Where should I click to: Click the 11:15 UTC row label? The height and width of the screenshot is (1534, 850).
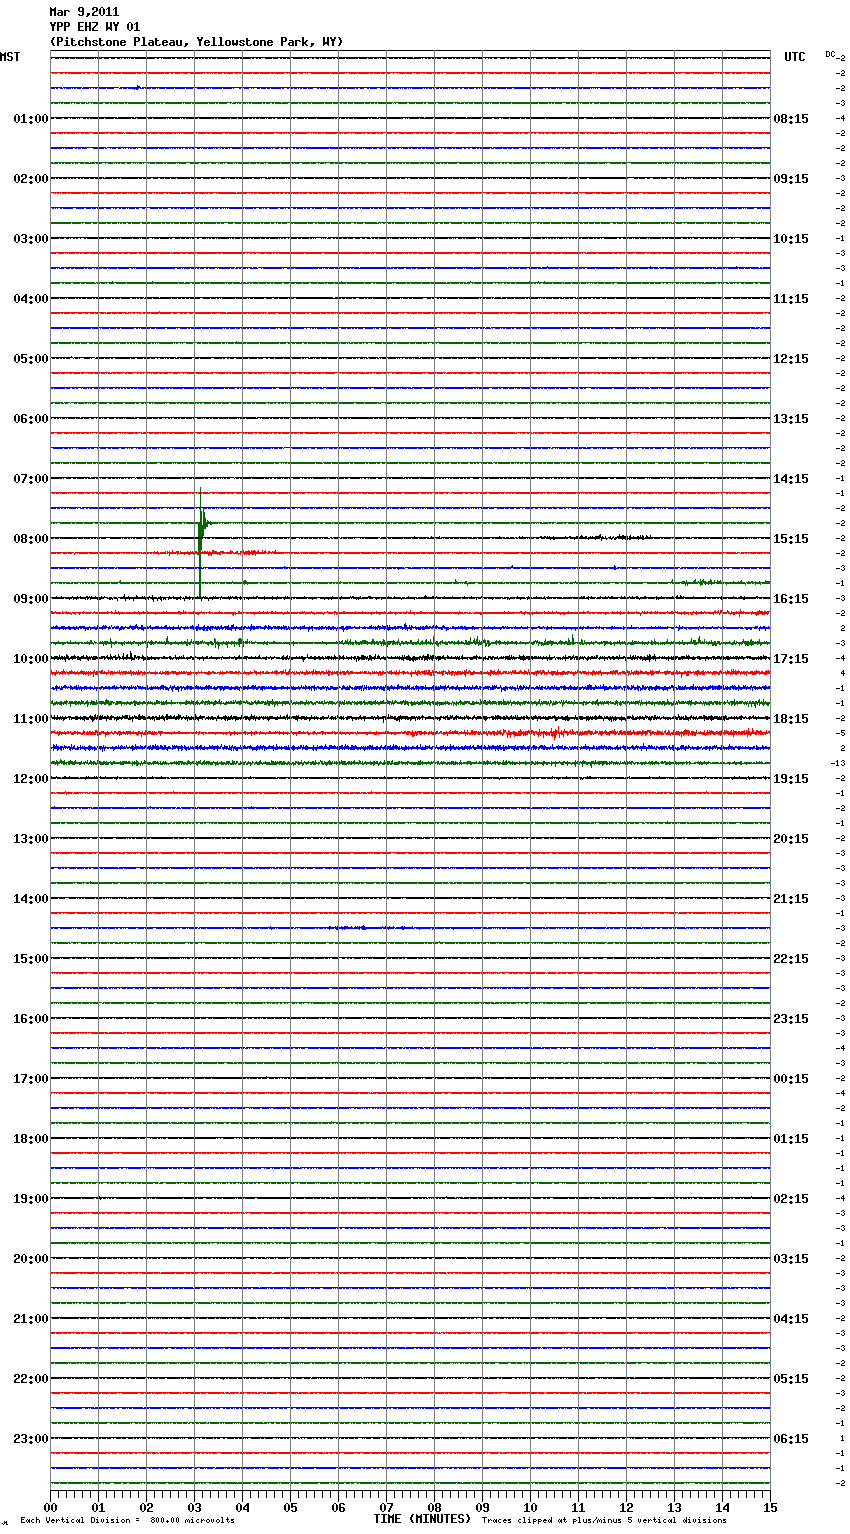click(x=791, y=299)
